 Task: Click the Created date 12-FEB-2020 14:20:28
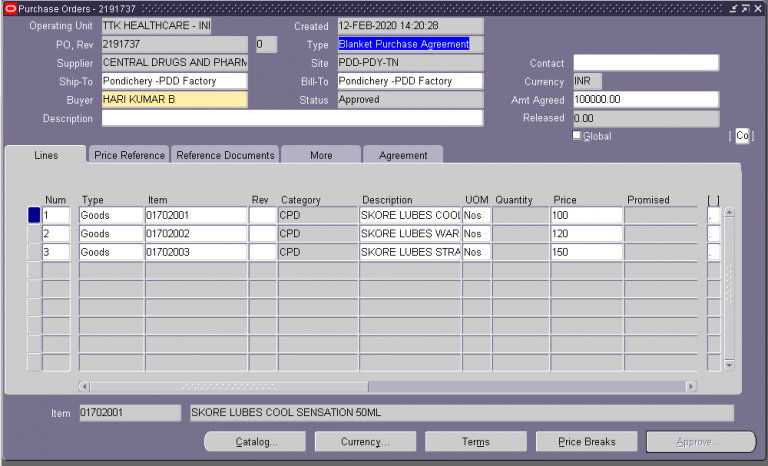[x=410, y=26]
